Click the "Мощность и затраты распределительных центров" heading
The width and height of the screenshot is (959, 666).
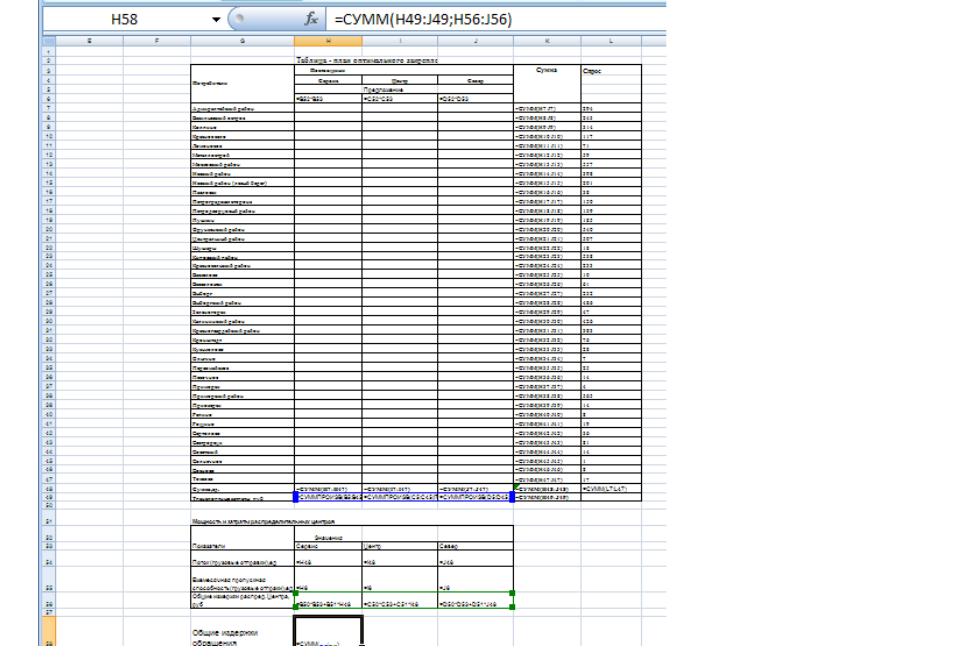pos(264,522)
